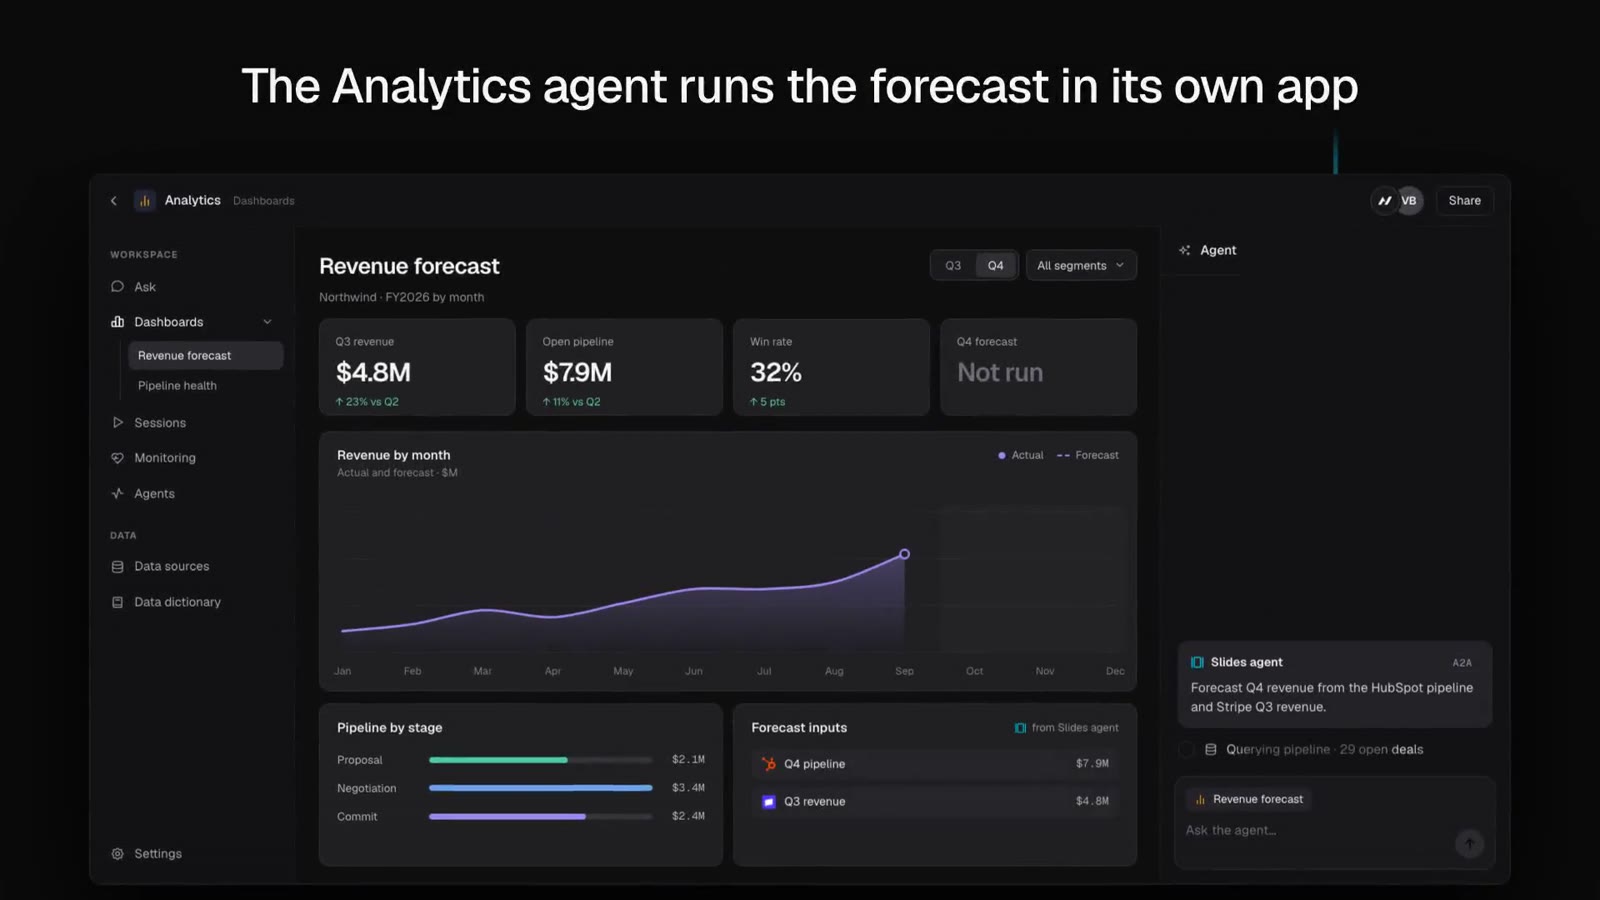The width and height of the screenshot is (1600, 900).
Task: Collapse the Dashboards section chevron
Action: [x=267, y=322]
